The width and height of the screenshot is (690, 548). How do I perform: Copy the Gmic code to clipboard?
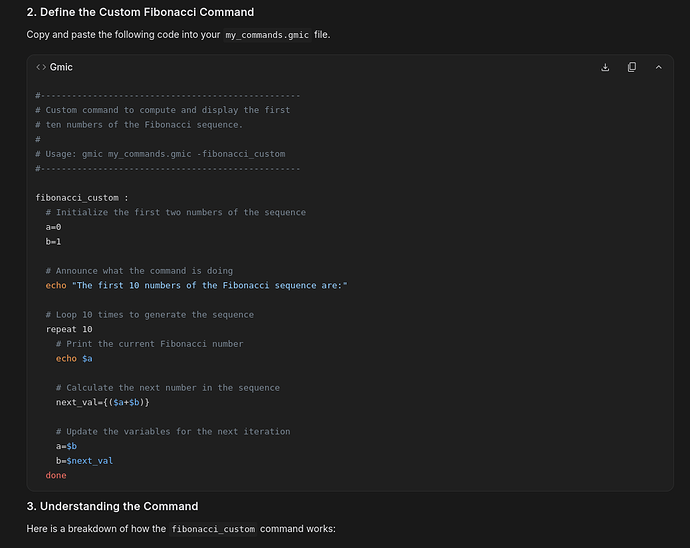(632, 67)
